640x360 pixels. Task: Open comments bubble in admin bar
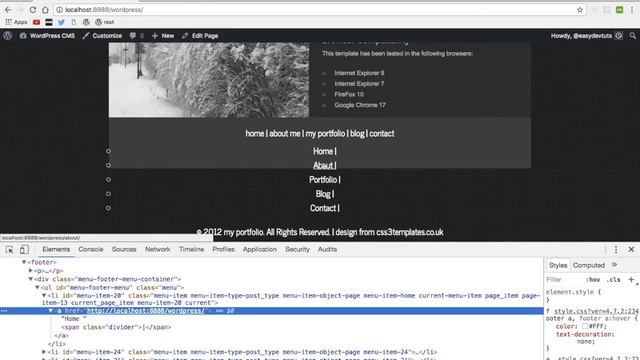pyautogui.click(x=136, y=36)
